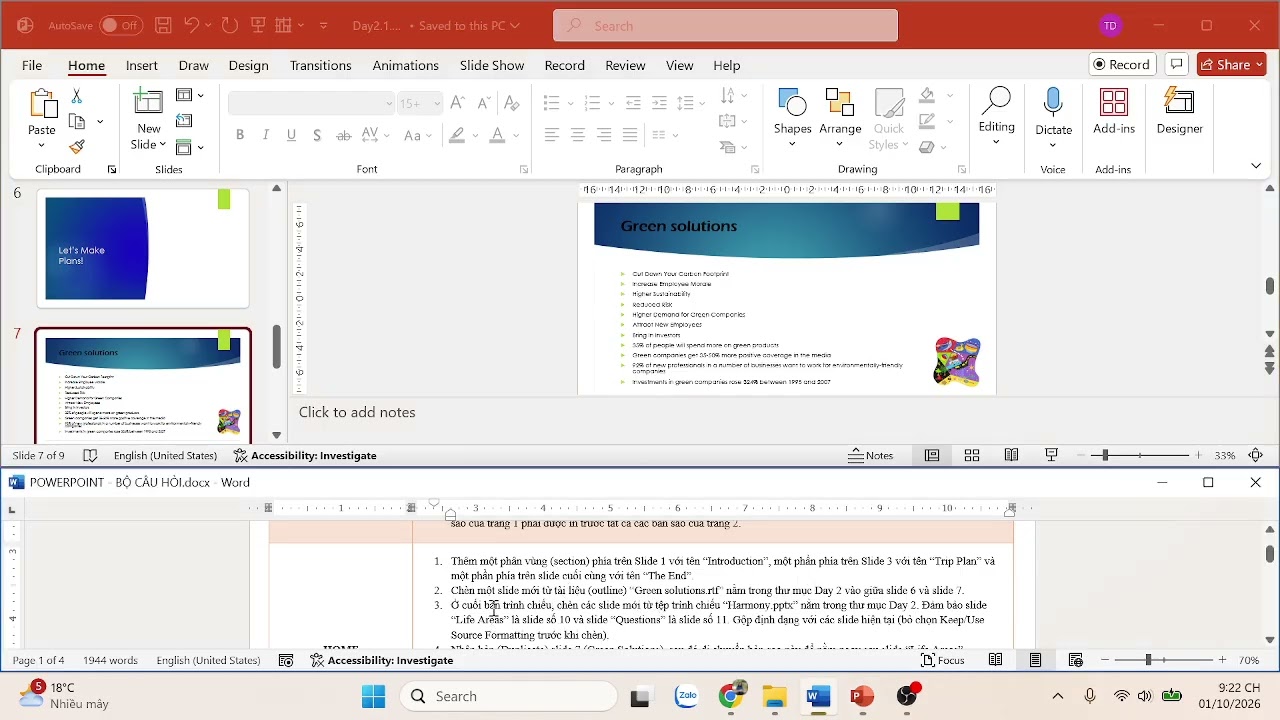Click the Center alignment icon
The height and width of the screenshot is (720, 1280).
tap(578, 135)
